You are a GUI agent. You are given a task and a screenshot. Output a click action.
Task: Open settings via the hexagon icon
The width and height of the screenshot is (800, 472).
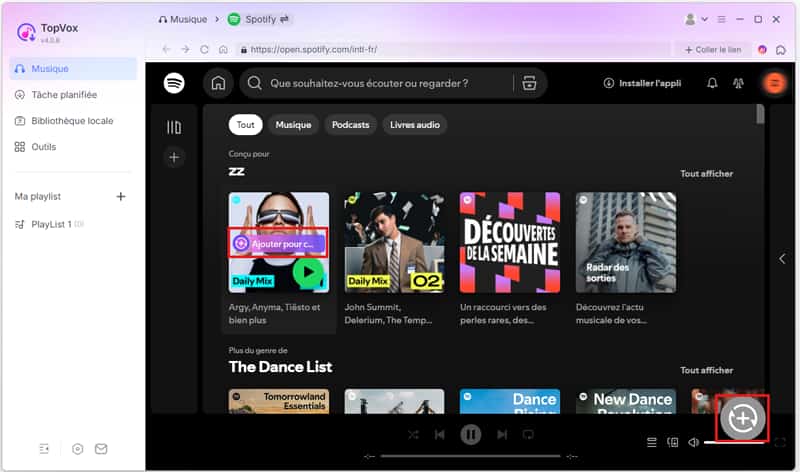(78, 449)
